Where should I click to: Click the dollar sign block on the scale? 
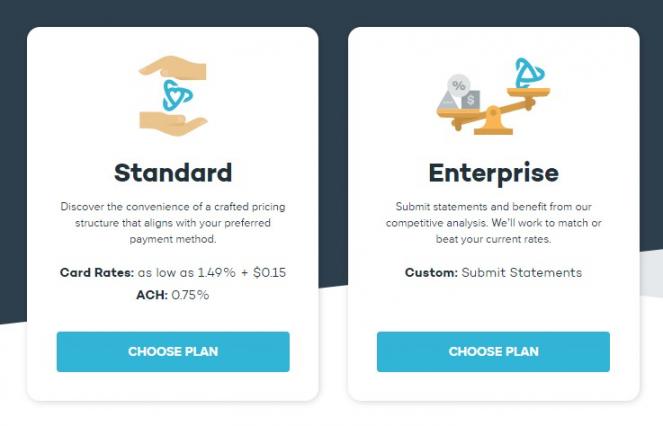click(x=471, y=99)
